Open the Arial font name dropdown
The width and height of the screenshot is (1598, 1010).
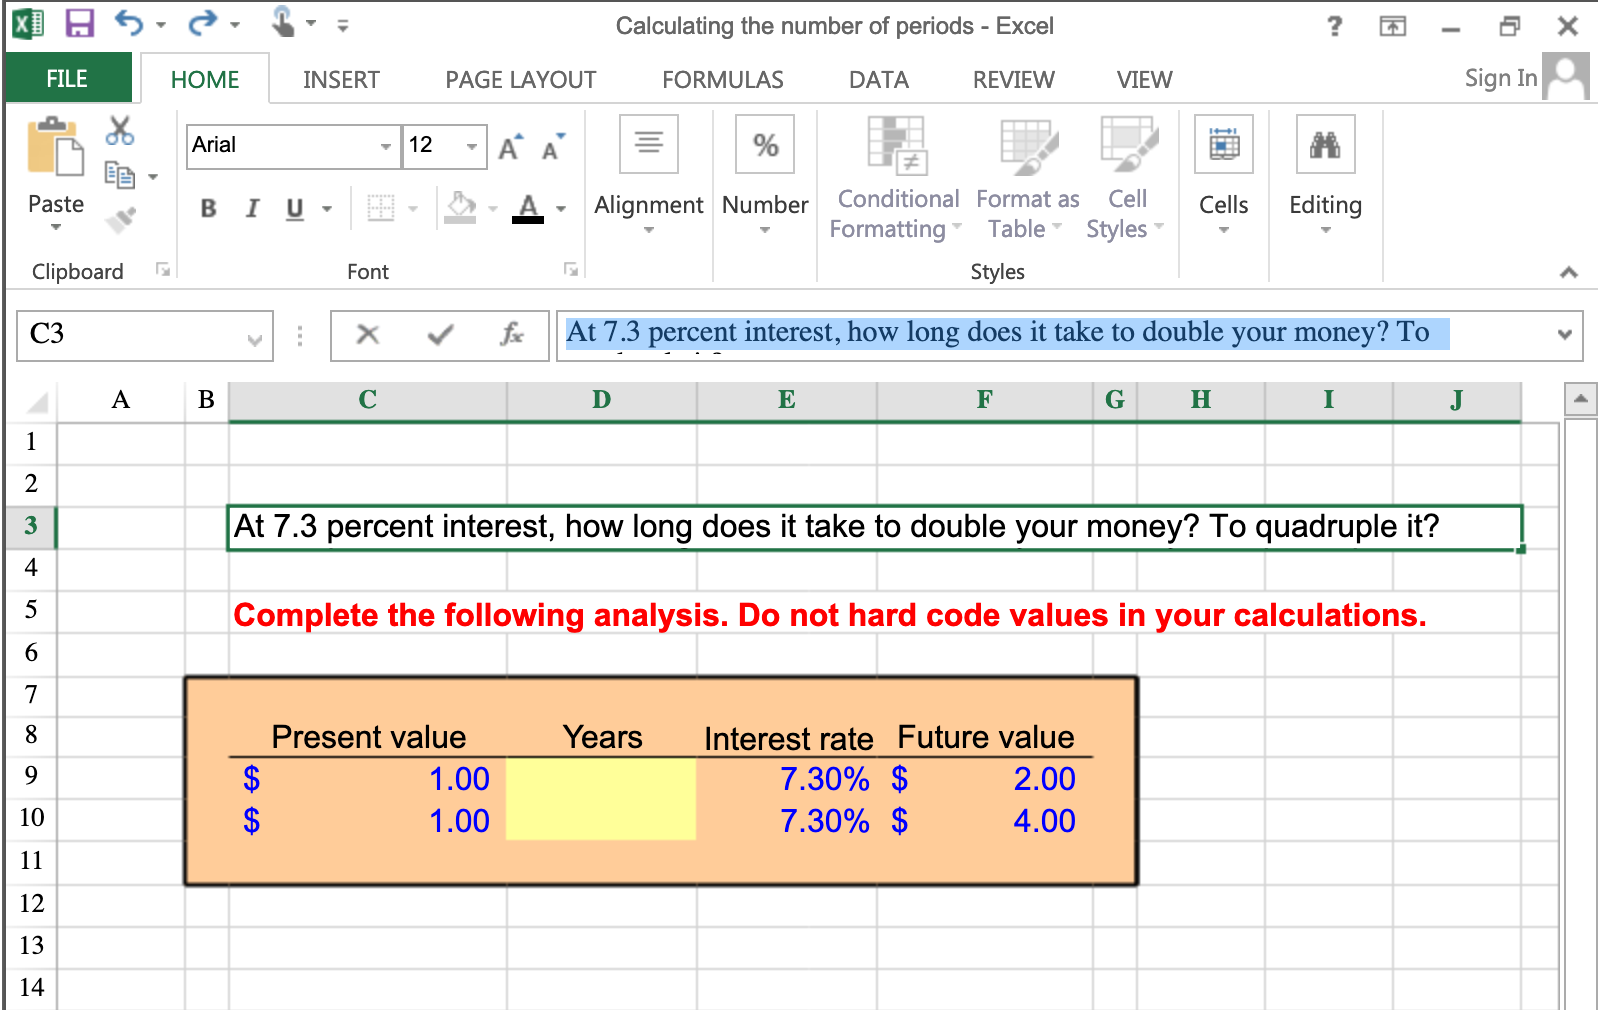click(x=385, y=146)
